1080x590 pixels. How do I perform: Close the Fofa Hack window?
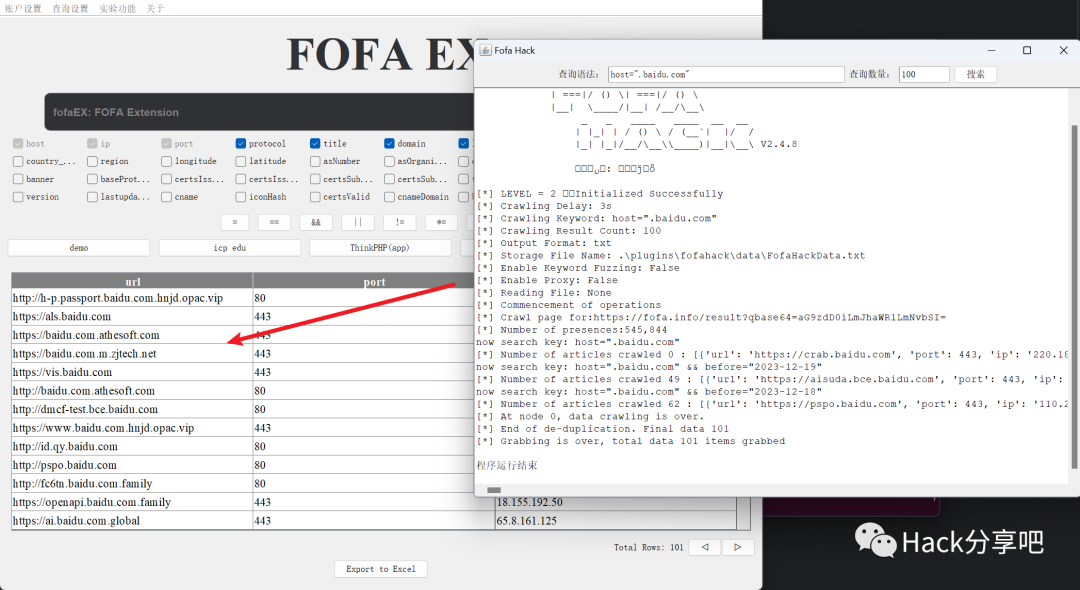[x=1063, y=50]
